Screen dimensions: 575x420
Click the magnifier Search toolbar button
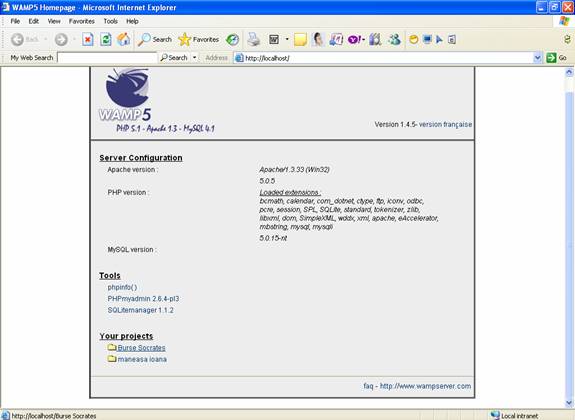click(x=155, y=39)
